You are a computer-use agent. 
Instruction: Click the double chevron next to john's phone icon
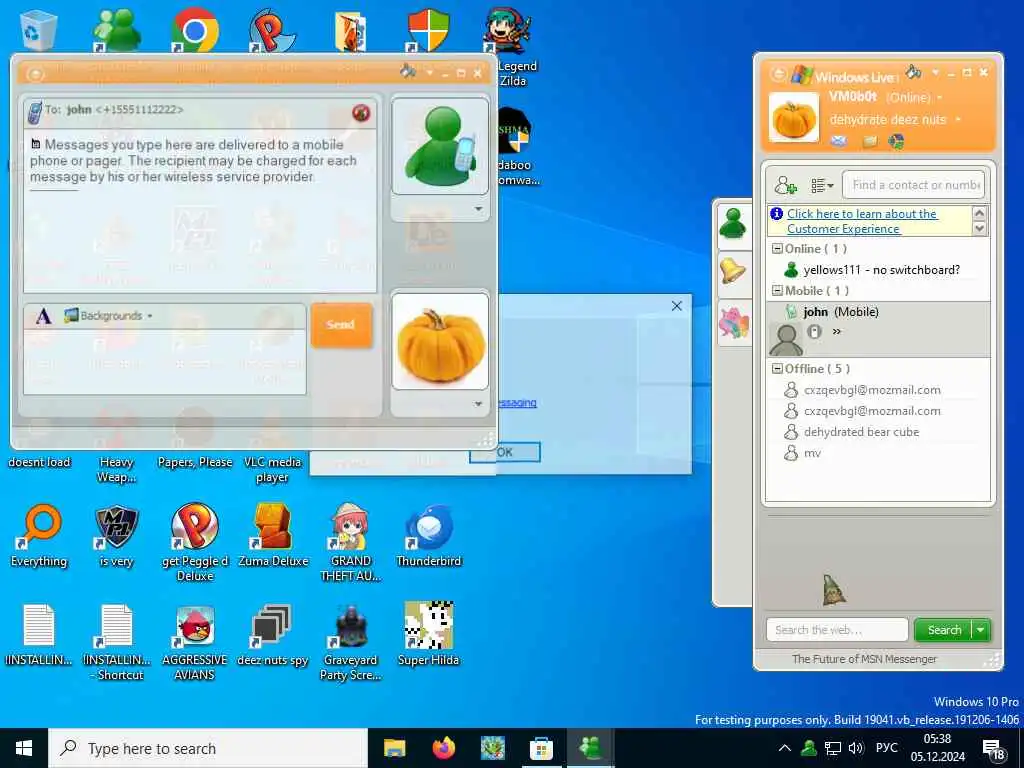coord(837,332)
